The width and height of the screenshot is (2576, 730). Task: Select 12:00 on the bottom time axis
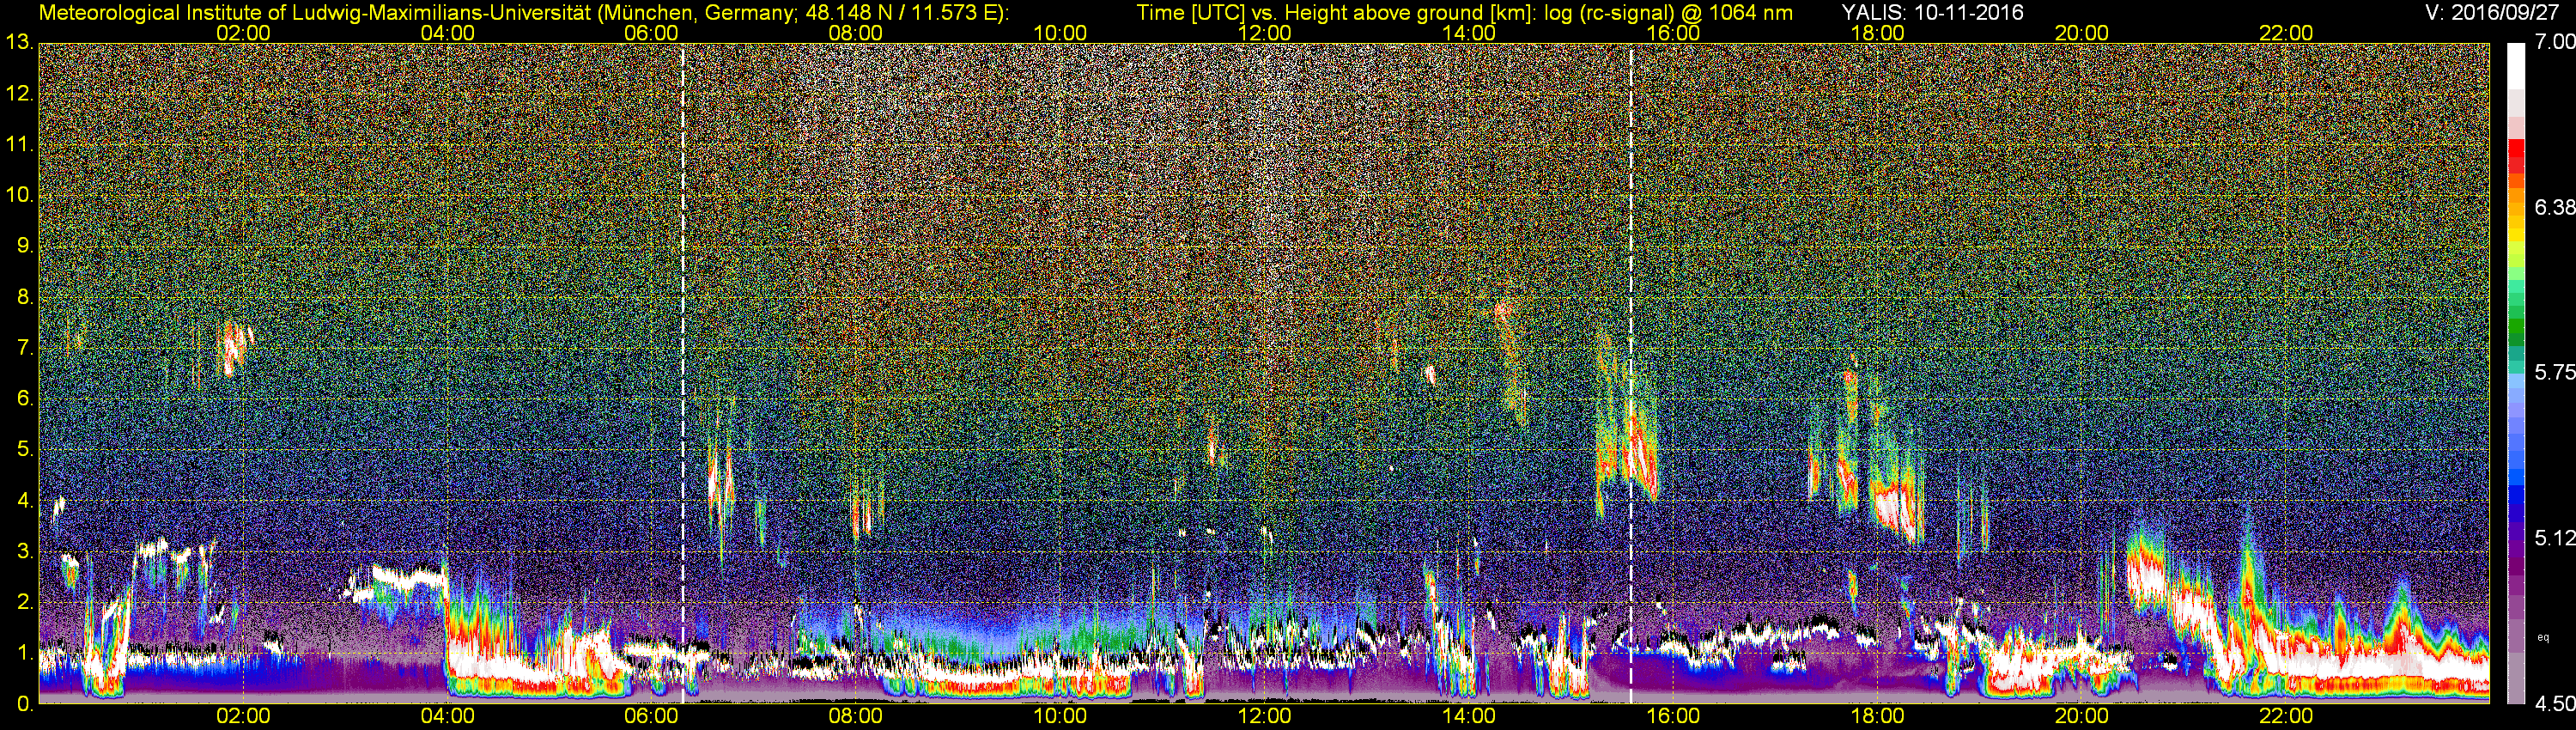point(1264,716)
